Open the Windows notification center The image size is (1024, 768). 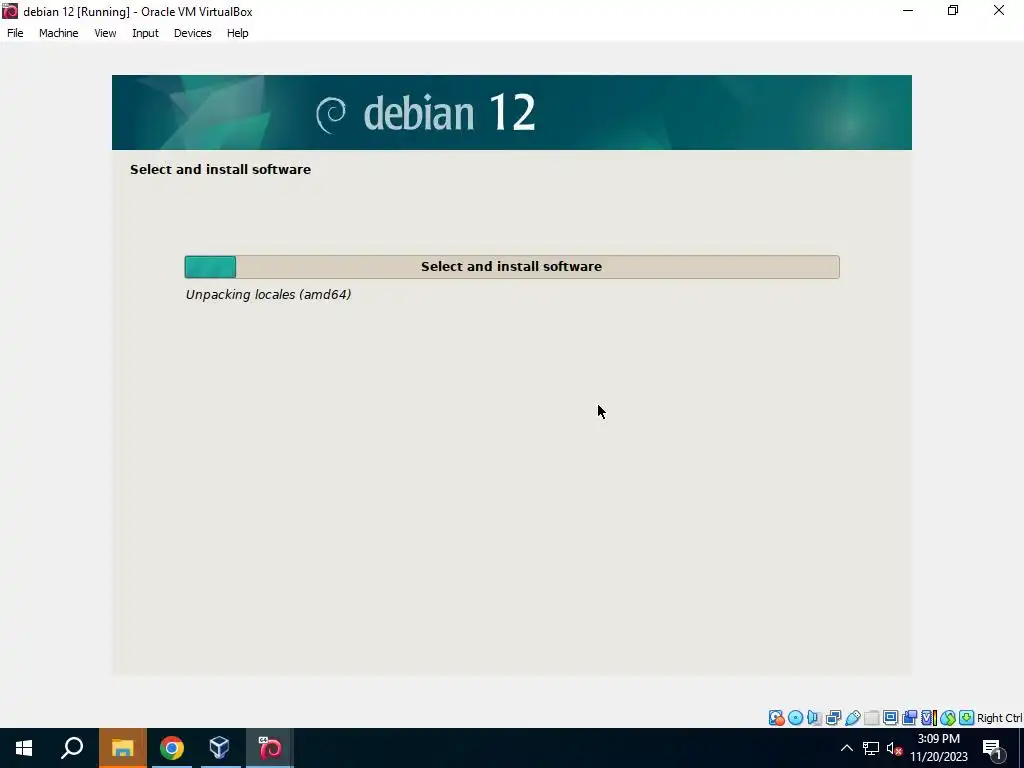[993, 748]
